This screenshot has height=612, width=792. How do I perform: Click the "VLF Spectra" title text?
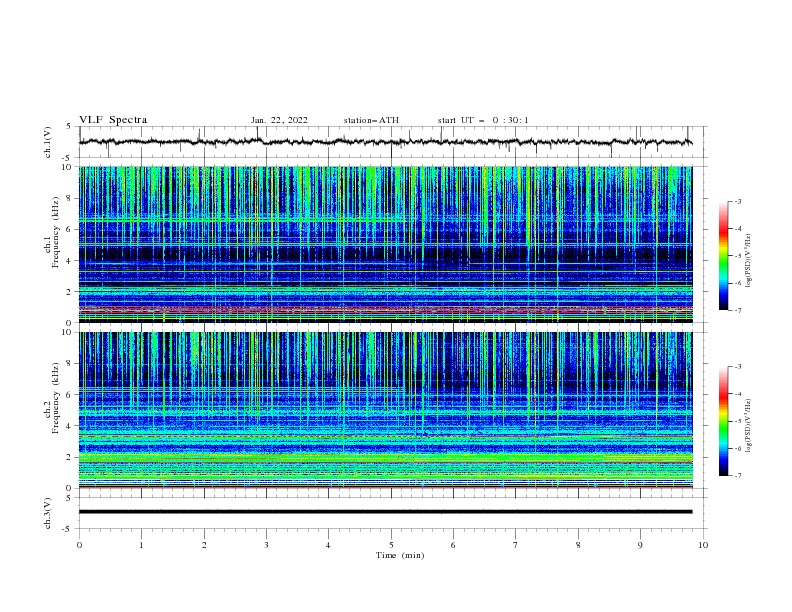coord(113,120)
